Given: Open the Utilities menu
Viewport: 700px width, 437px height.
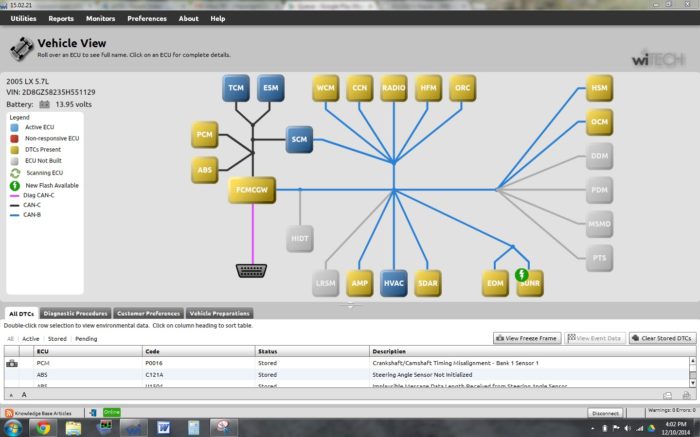Looking at the screenshot, I should click(22, 18).
